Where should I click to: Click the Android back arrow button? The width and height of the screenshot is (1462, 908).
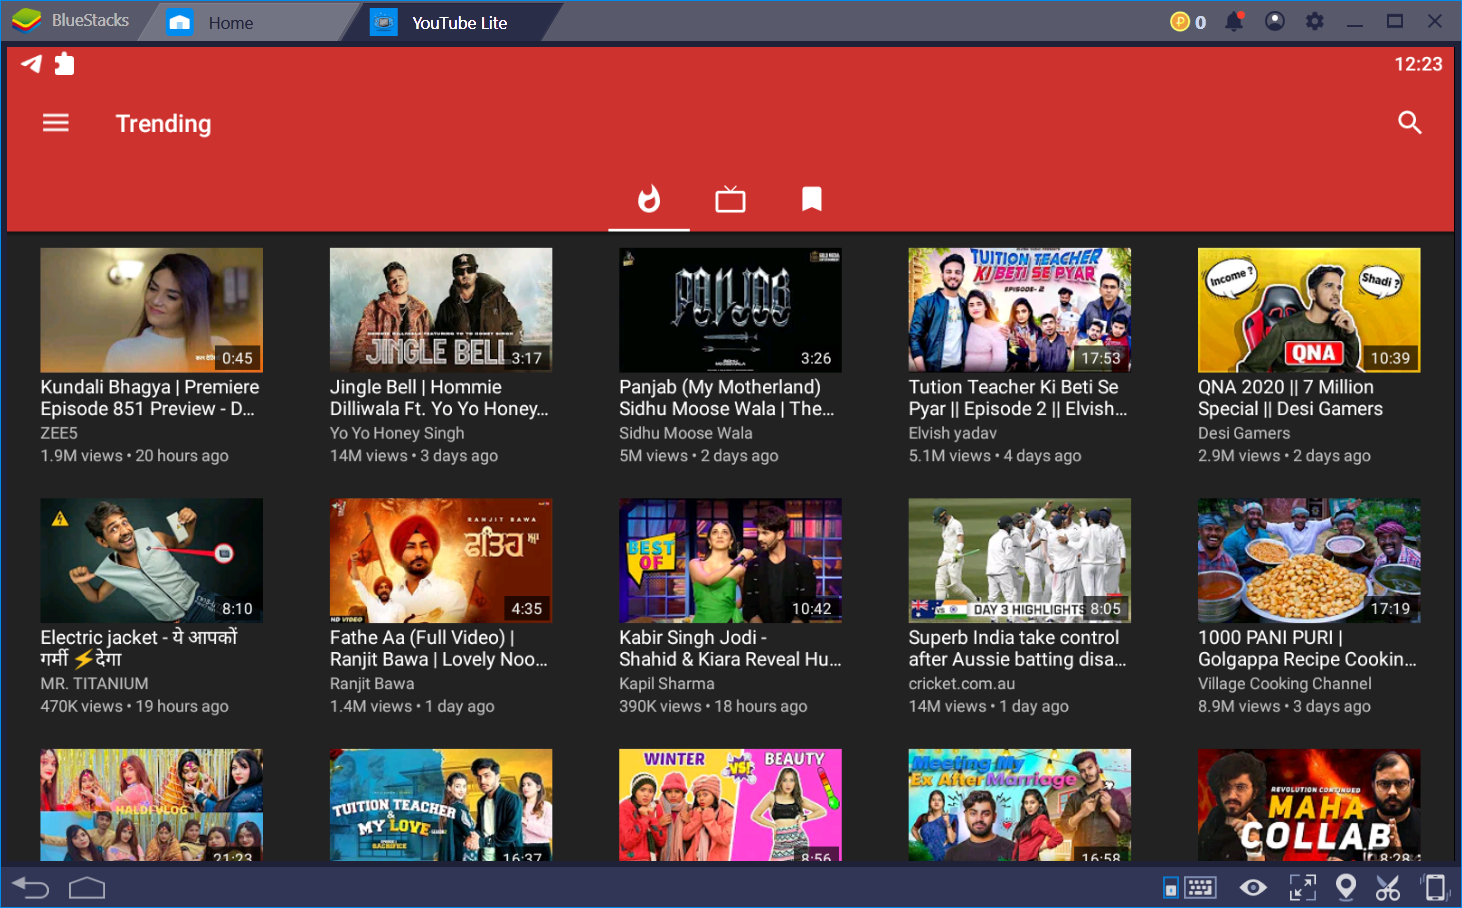30,888
